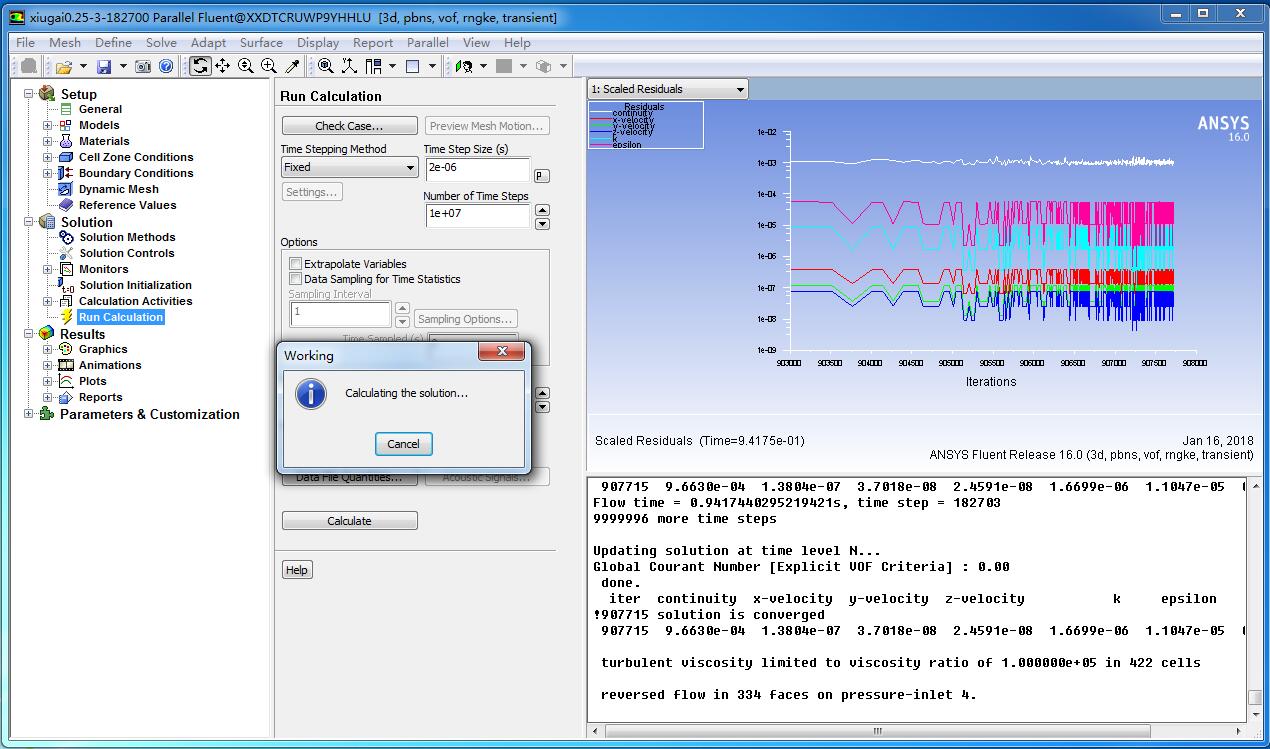Expand the Cell Zone Conditions node
The image size is (1270, 749).
[x=48, y=157]
